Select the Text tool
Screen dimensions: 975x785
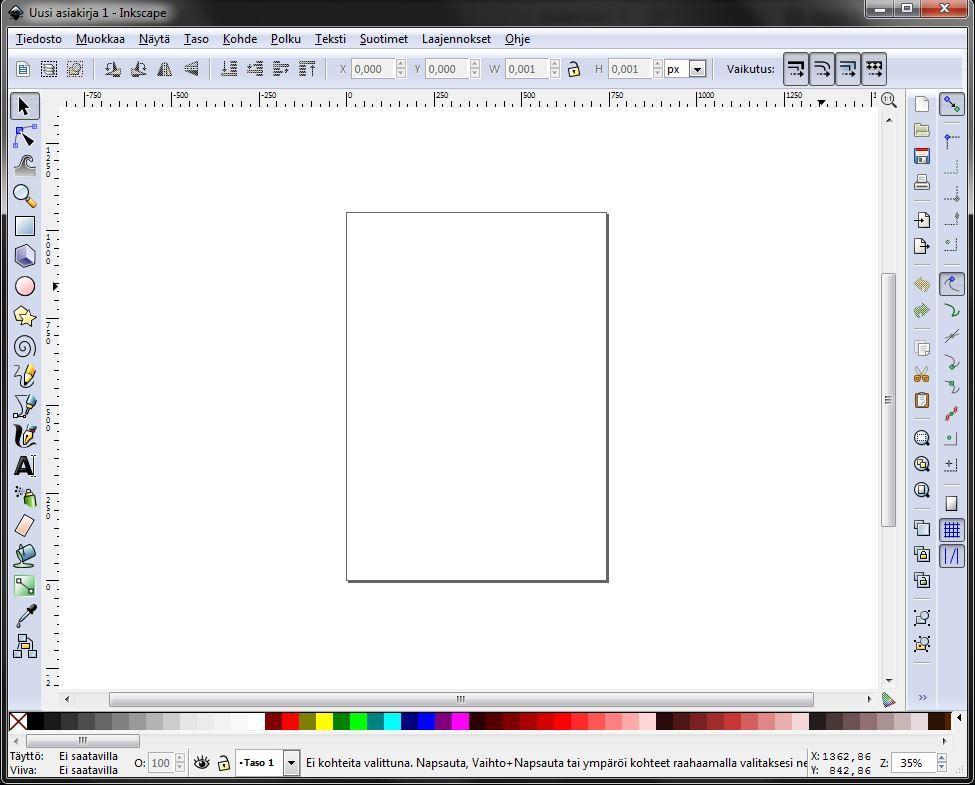pyautogui.click(x=25, y=465)
